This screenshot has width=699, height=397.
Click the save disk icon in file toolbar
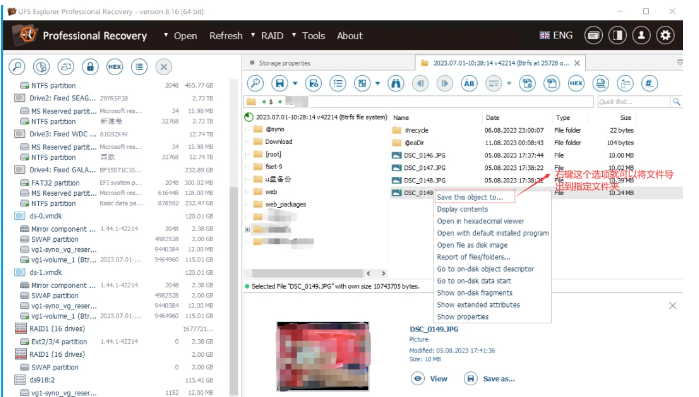280,83
